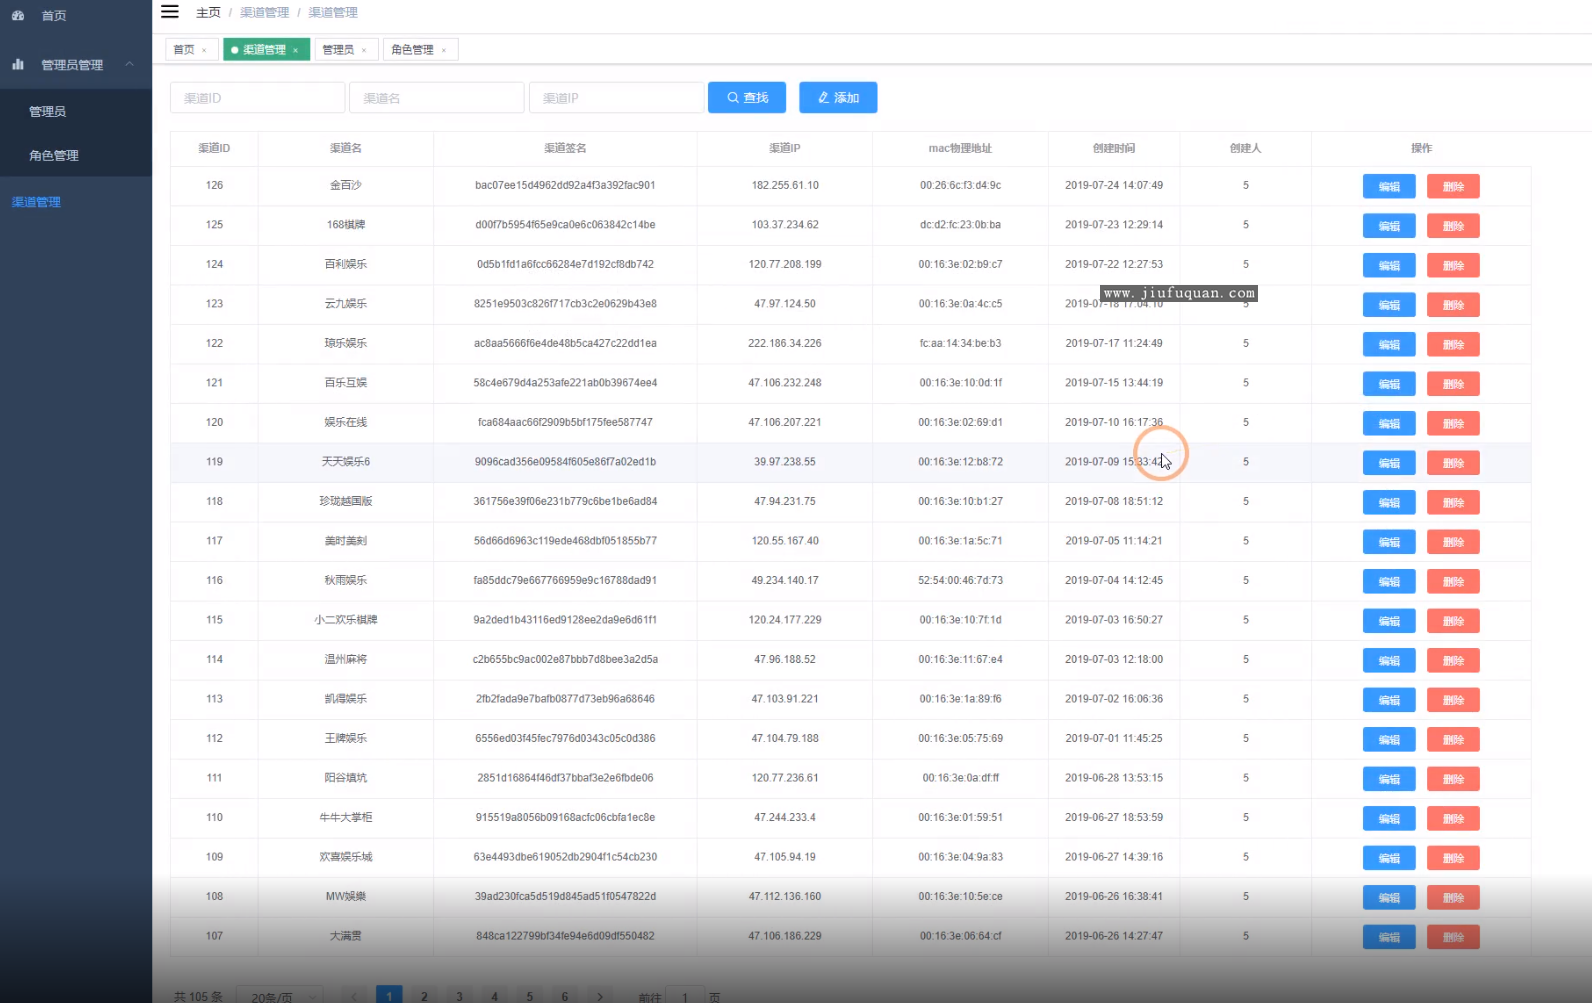Close the 角色管理 tab with its x

[443, 50]
